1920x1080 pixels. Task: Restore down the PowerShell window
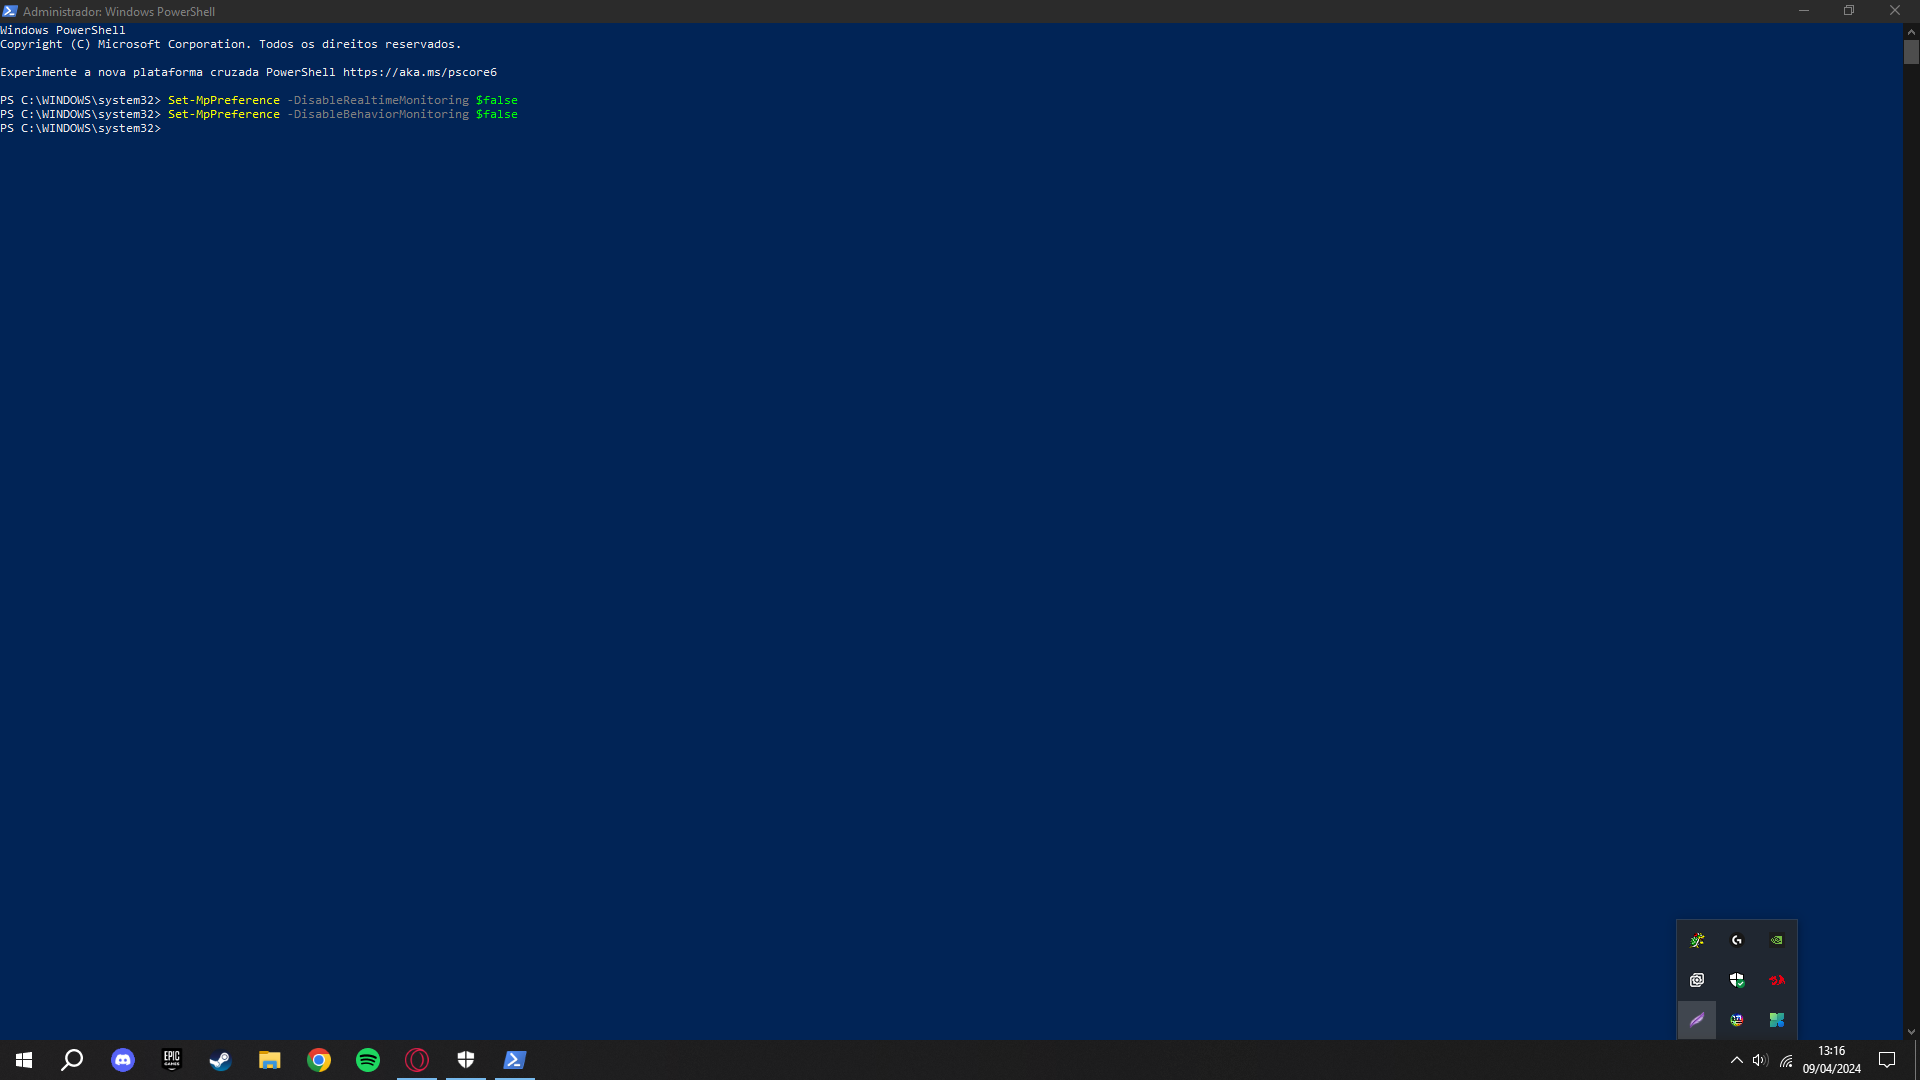pos(1849,11)
